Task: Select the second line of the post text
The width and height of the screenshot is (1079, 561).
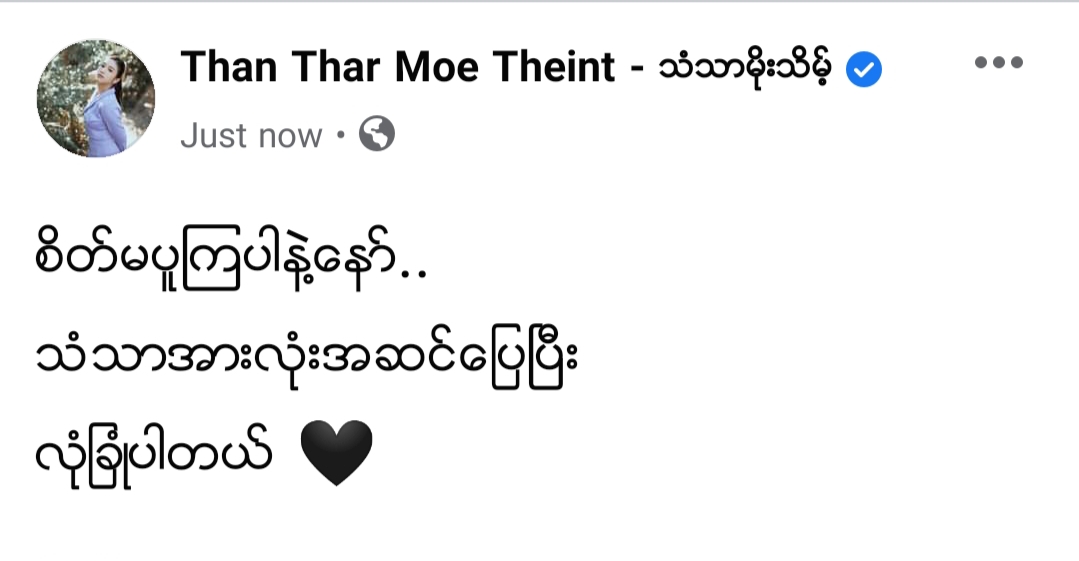Action: (x=306, y=357)
